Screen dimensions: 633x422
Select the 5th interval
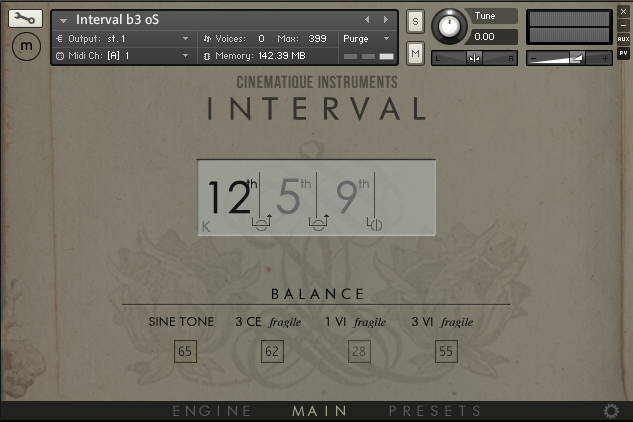tap(293, 196)
